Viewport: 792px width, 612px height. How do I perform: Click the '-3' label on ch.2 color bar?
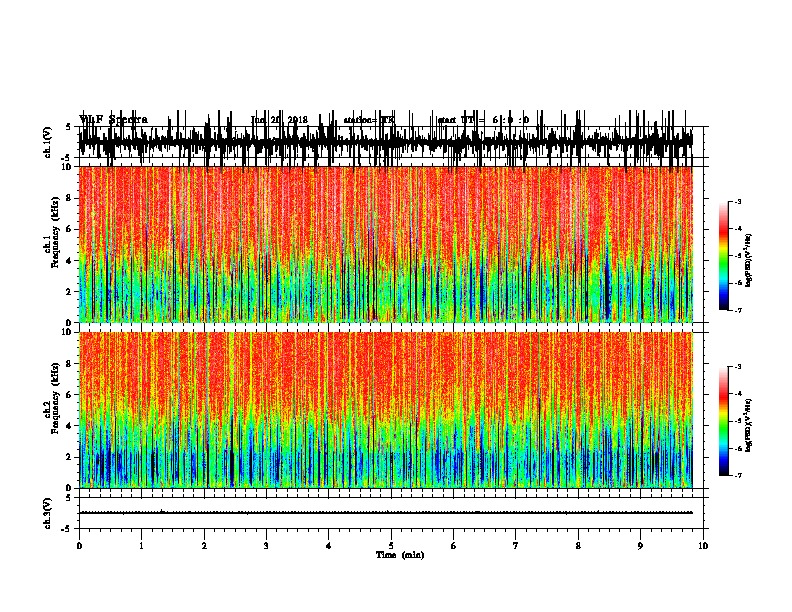(738, 367)
